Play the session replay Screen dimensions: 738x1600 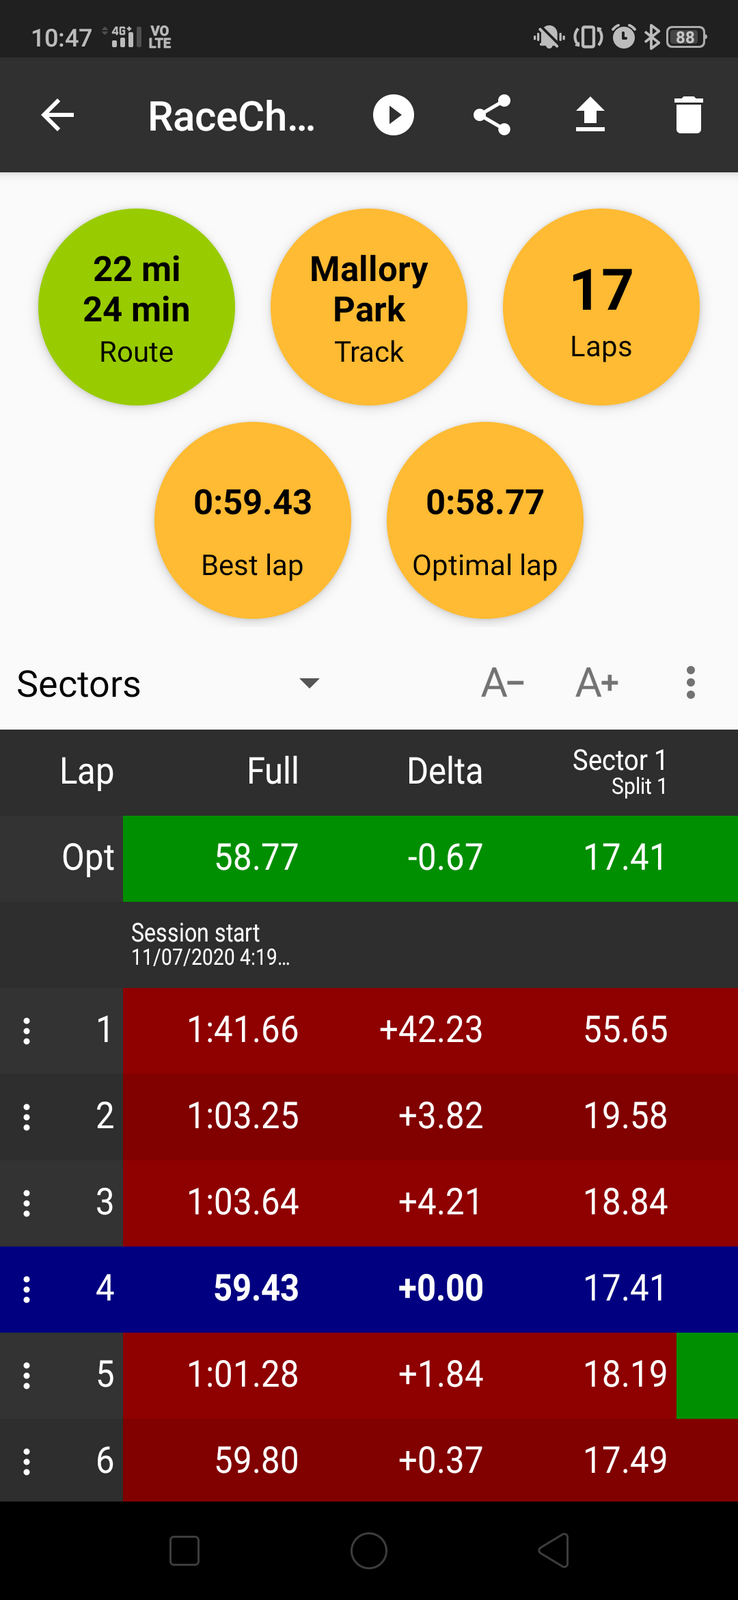[x=393, y=116]
